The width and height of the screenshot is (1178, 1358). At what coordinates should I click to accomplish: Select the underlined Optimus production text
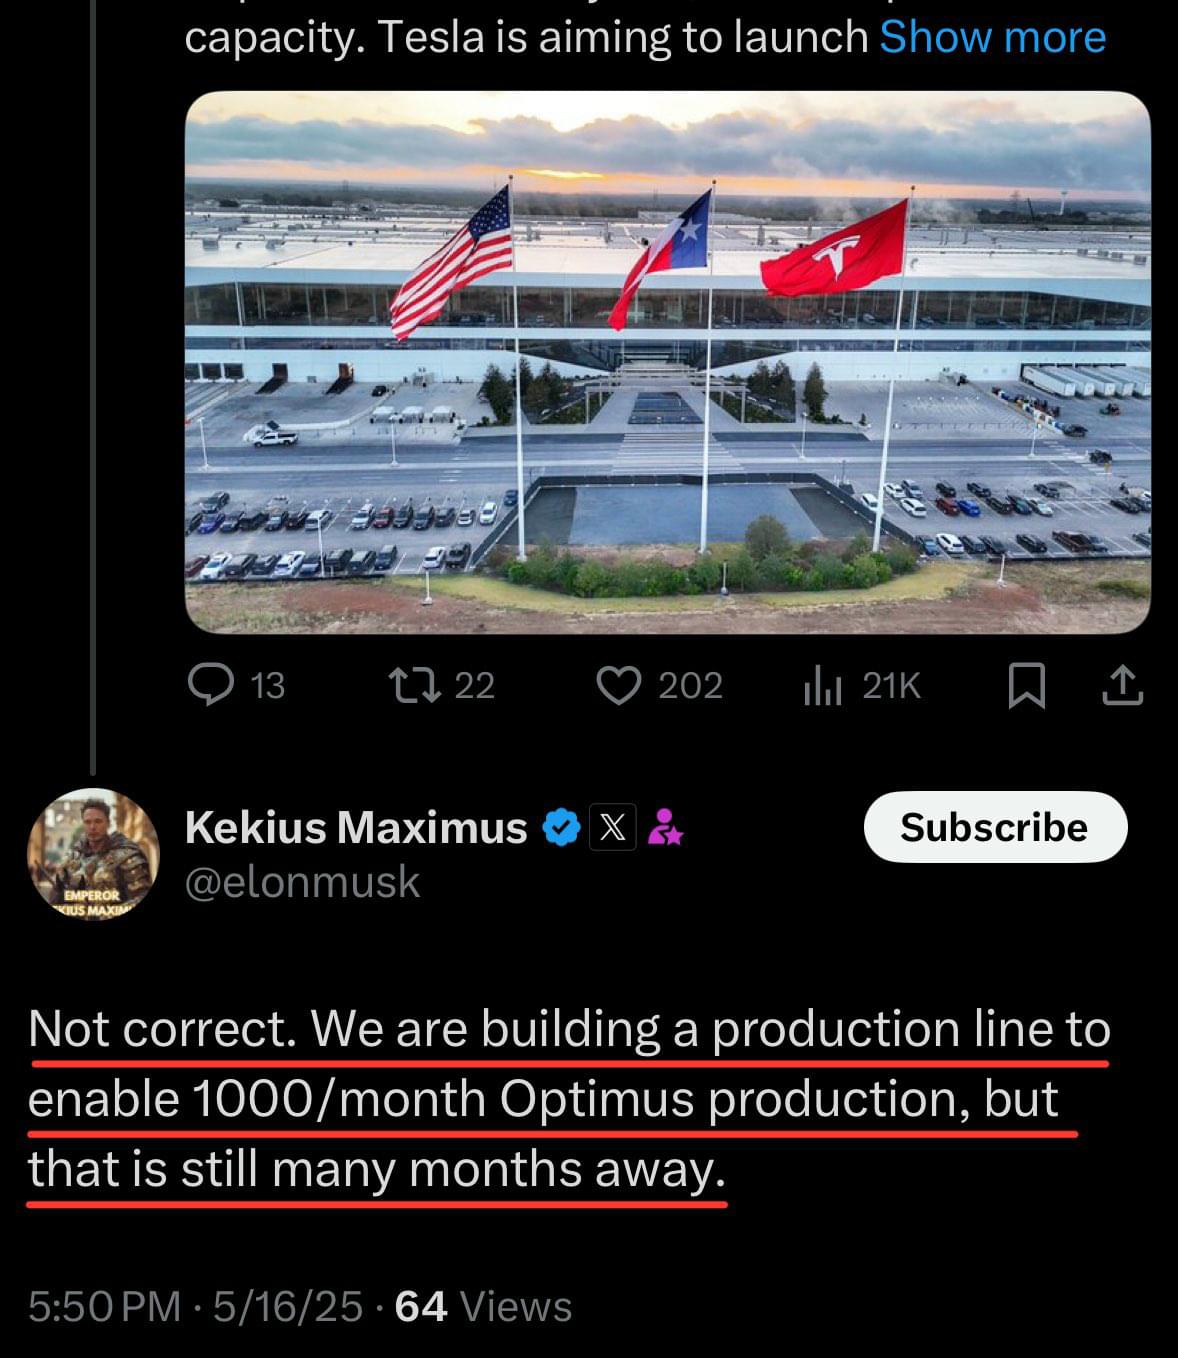coord(550,1099)
